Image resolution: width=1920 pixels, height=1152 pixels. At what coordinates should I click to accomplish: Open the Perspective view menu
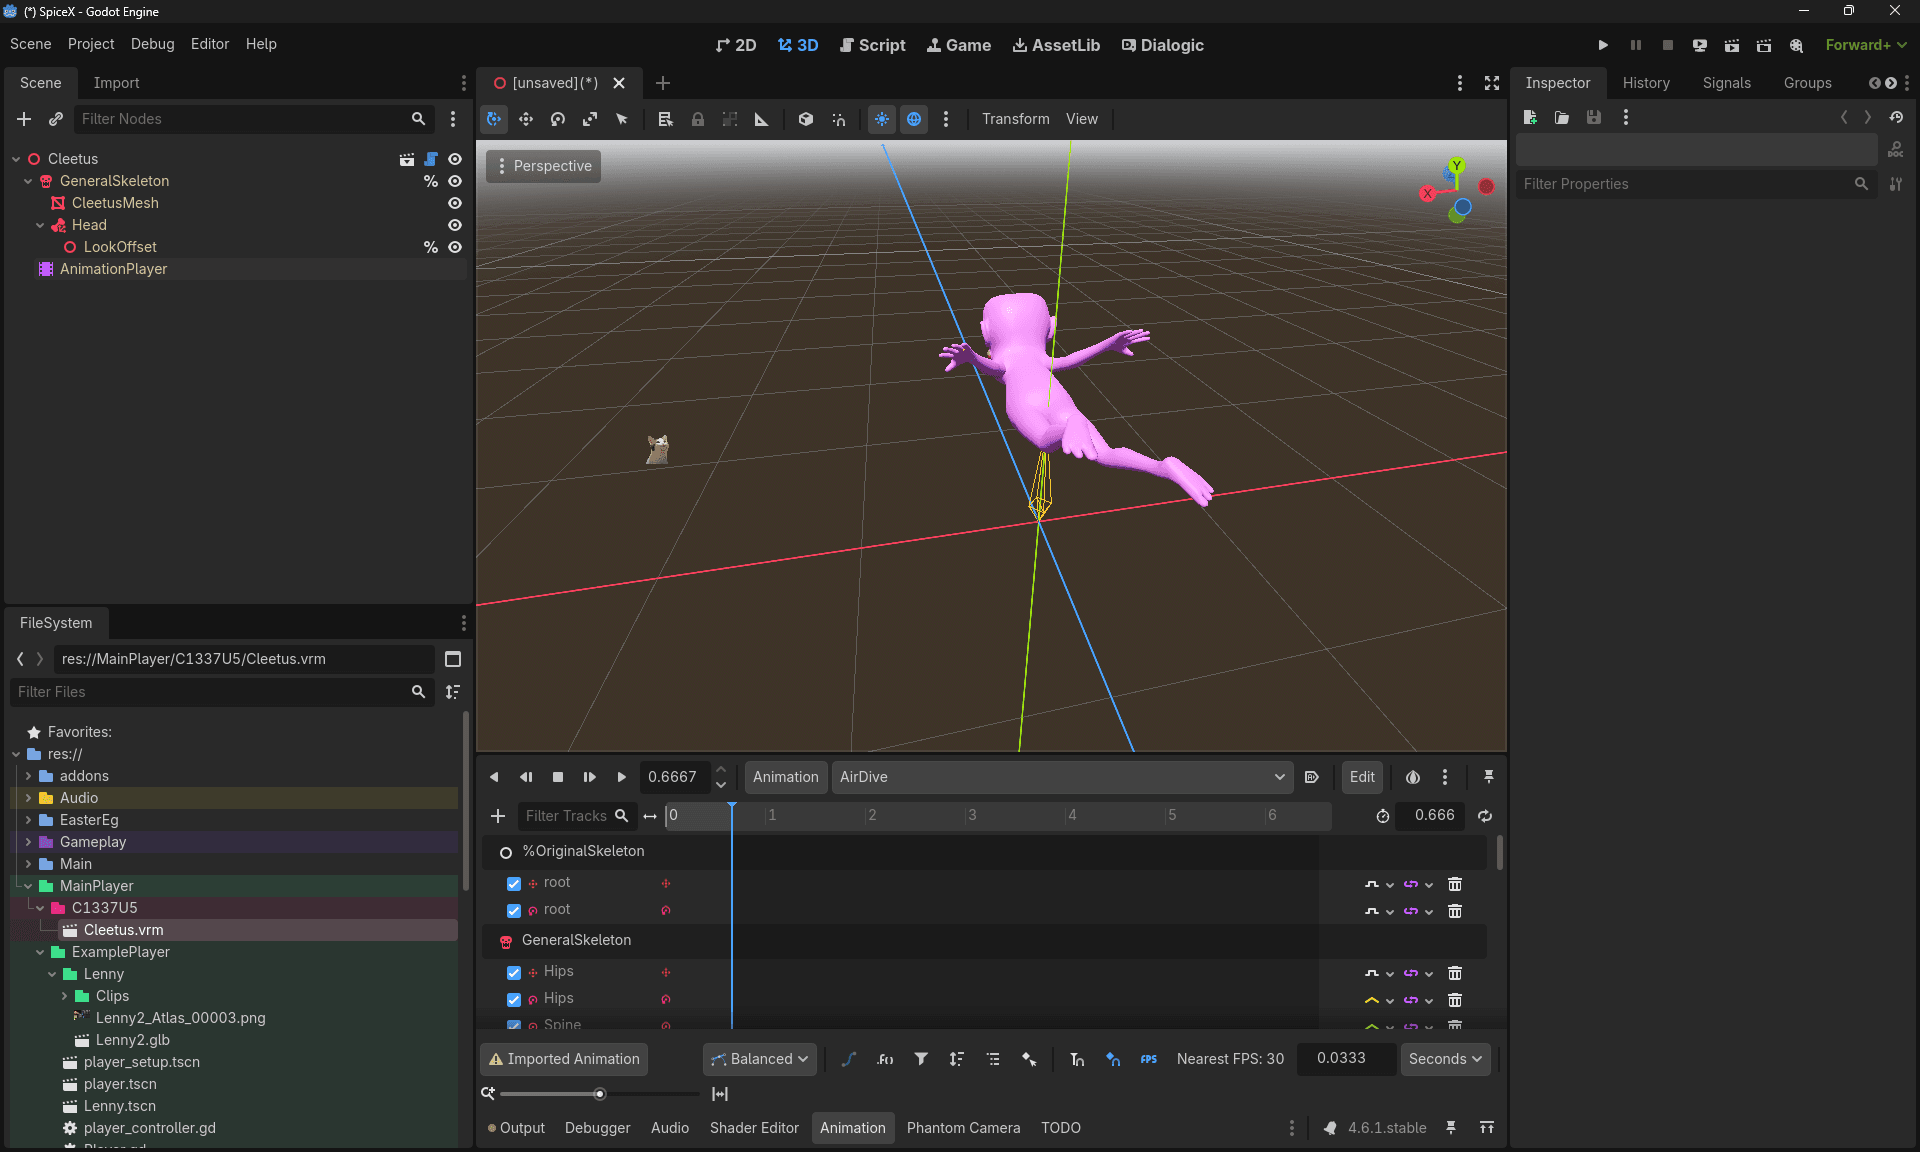pos(544,166)
